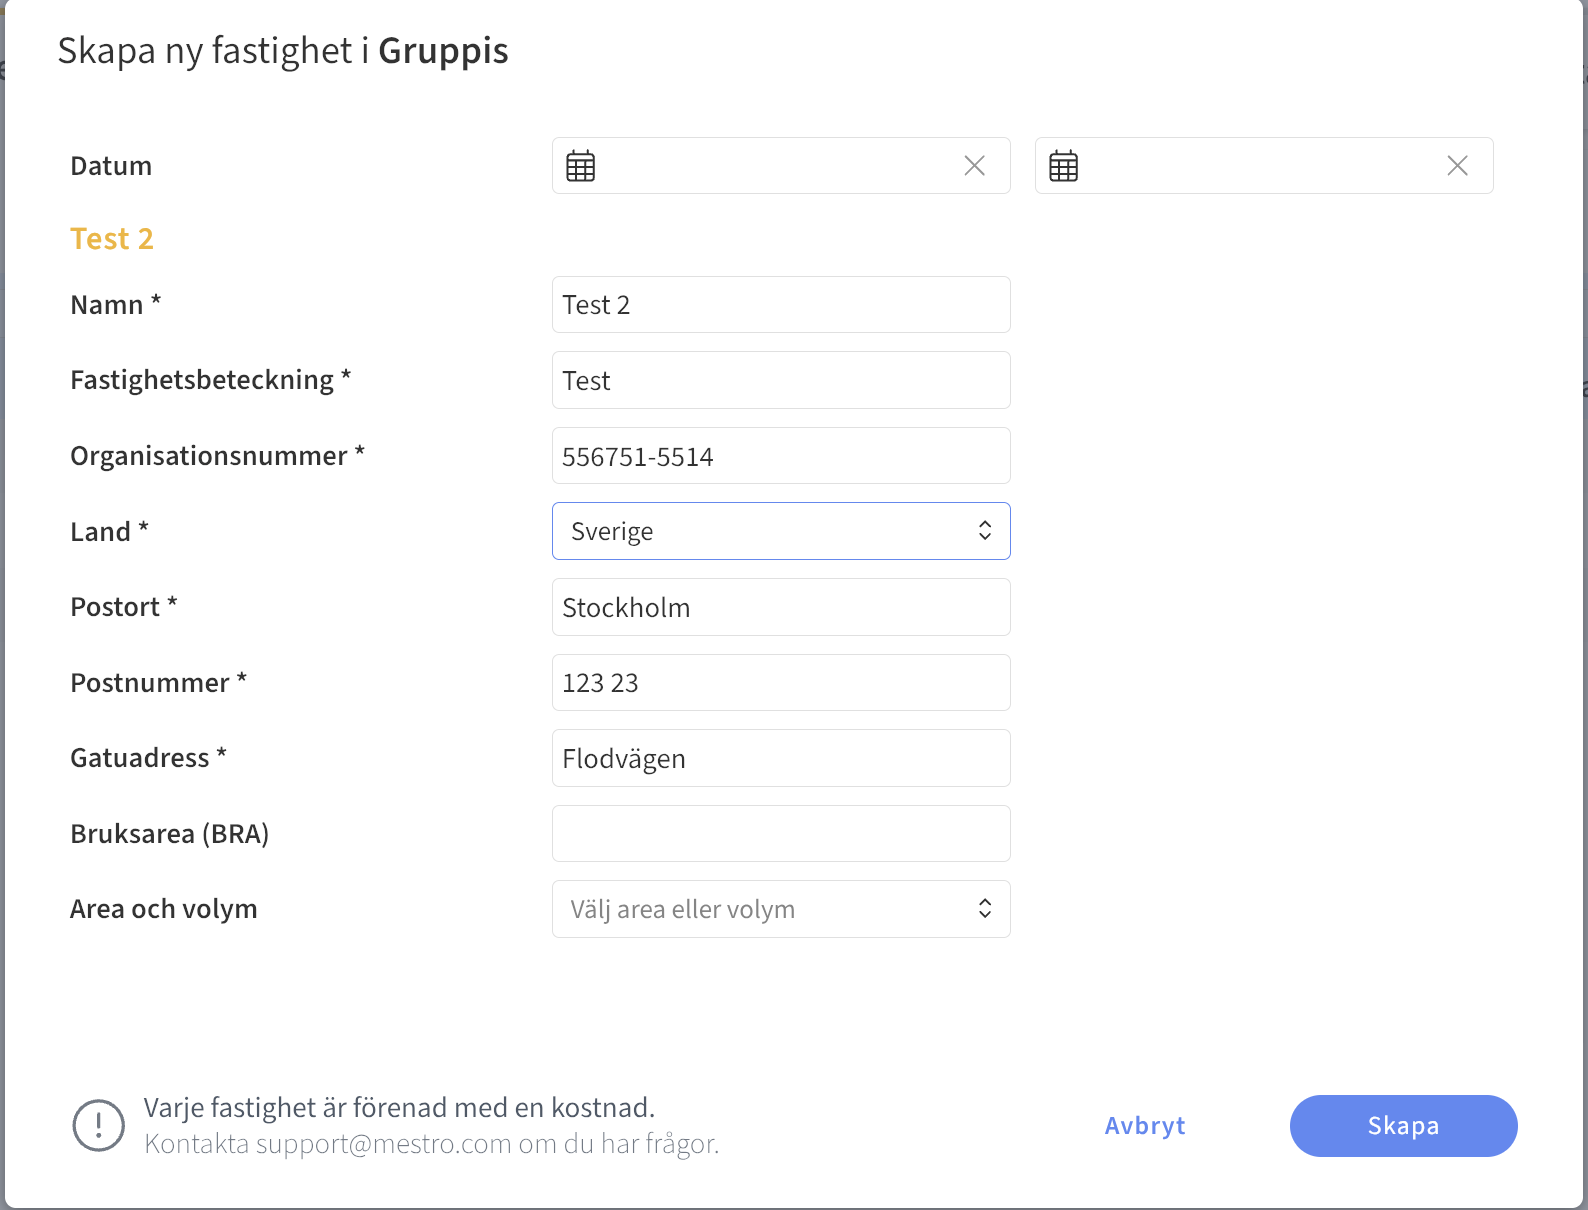Viewport: 1588px width, 1210px height.
Task: Open the calendar in the second date field
Action: click(x=1064, y=166)
